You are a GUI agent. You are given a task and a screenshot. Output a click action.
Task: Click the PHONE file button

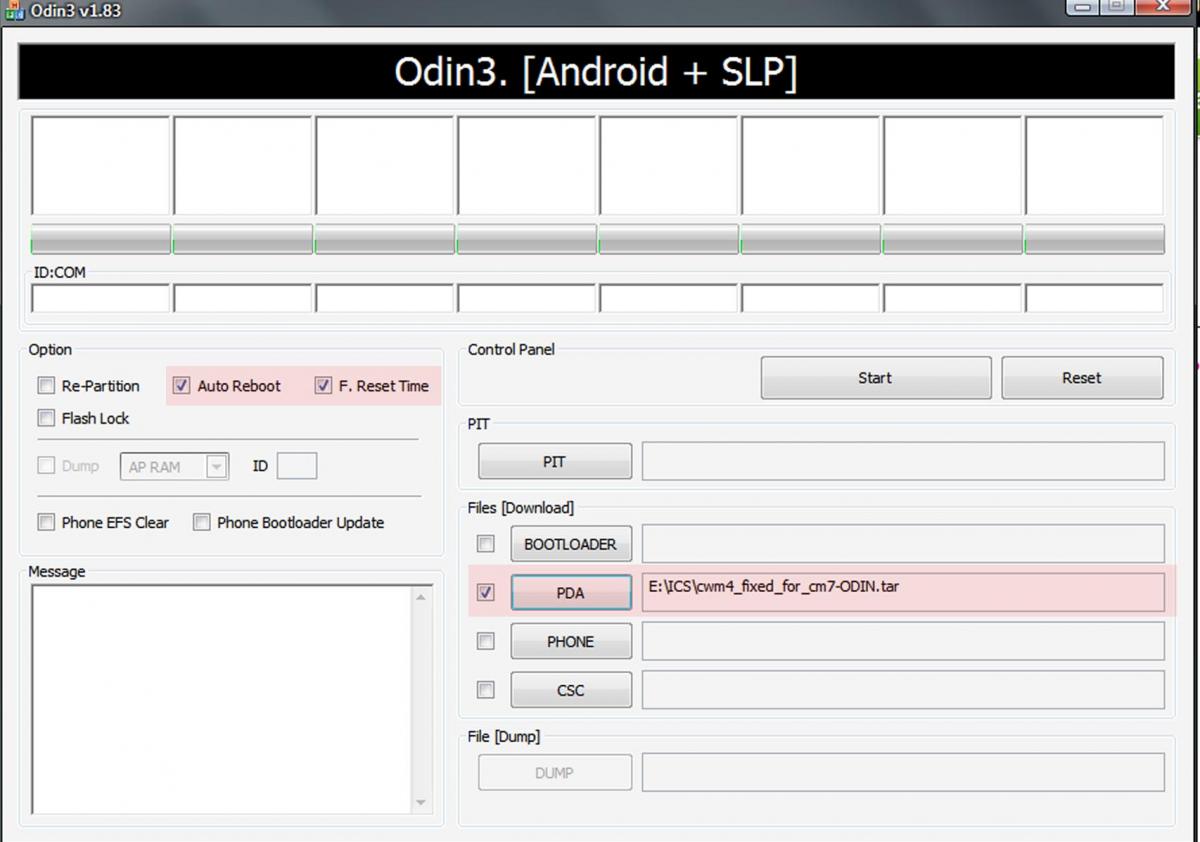pyautogui.click(x=571, y=641)
